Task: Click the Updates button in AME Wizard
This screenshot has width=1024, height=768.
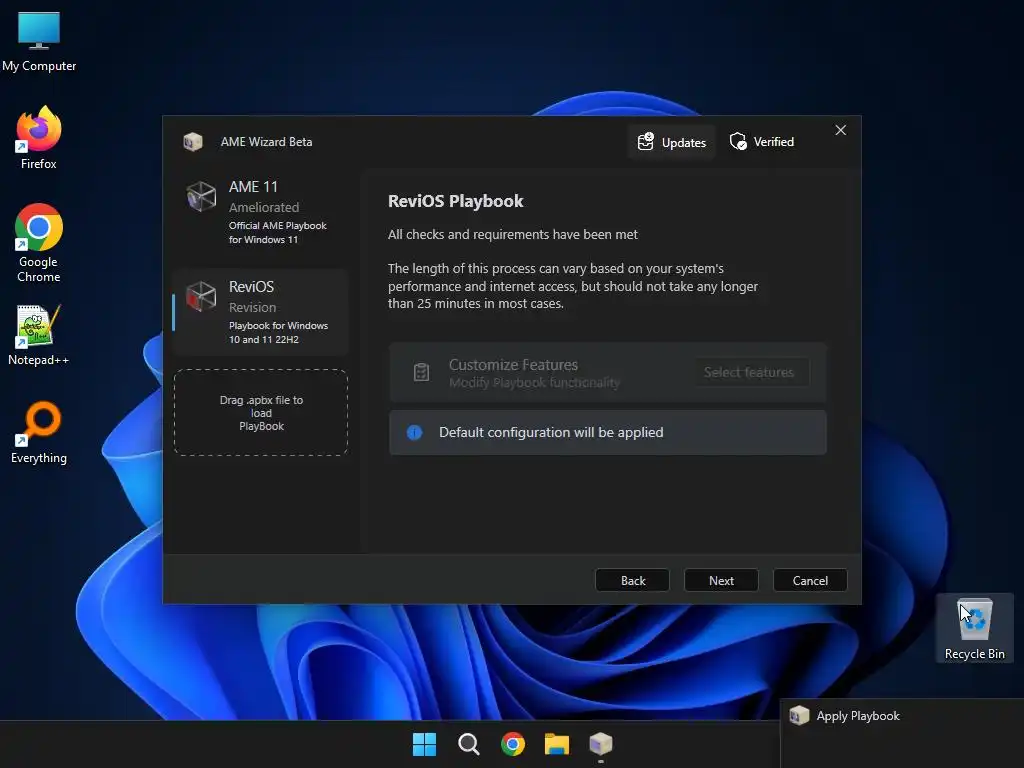Action: point(671,142)
